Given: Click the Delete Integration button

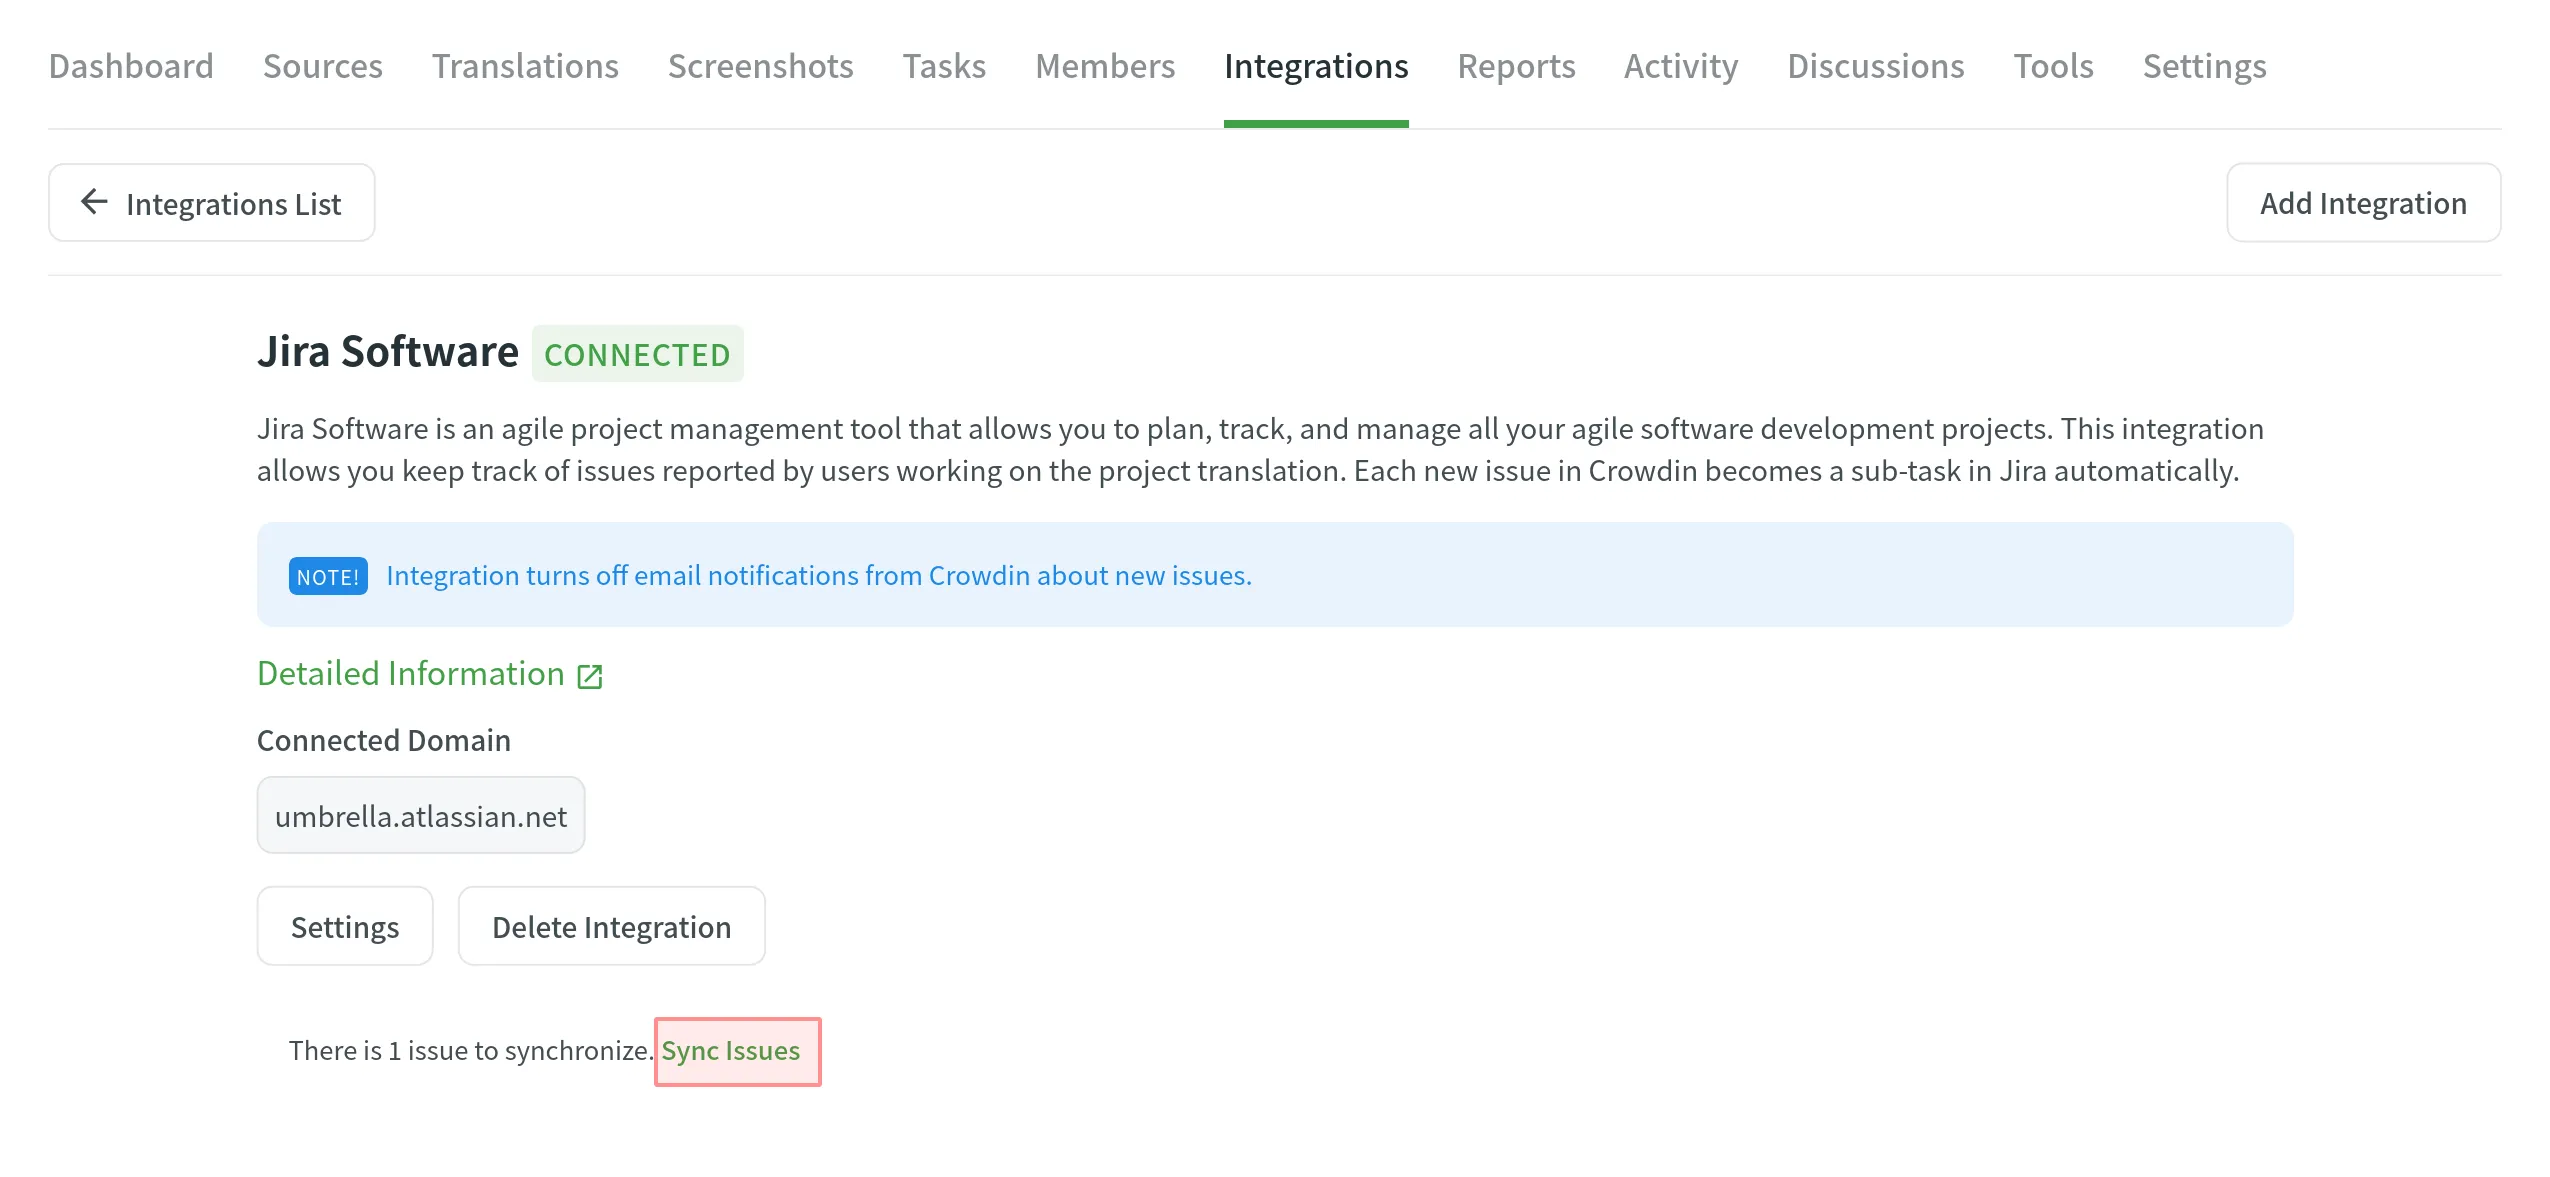Looking at the screenshot, I should coord(611,927).
